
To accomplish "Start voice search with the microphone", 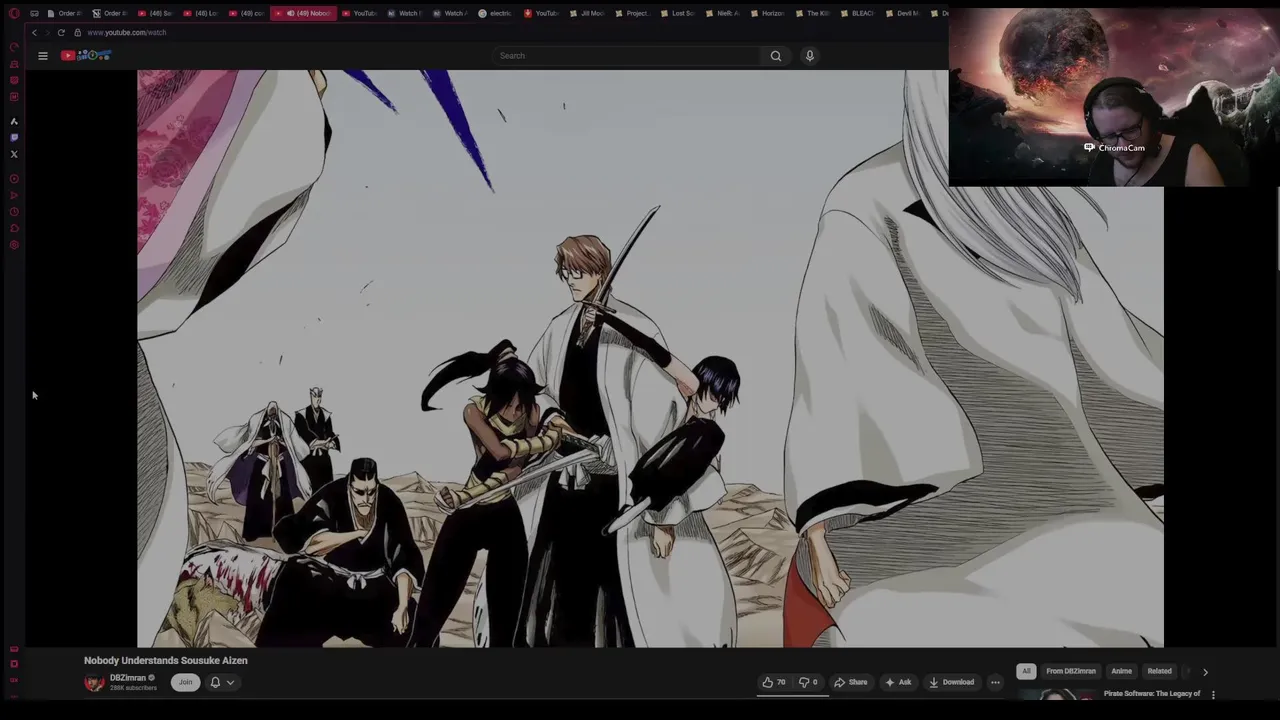I will click(x=810, y=56).
